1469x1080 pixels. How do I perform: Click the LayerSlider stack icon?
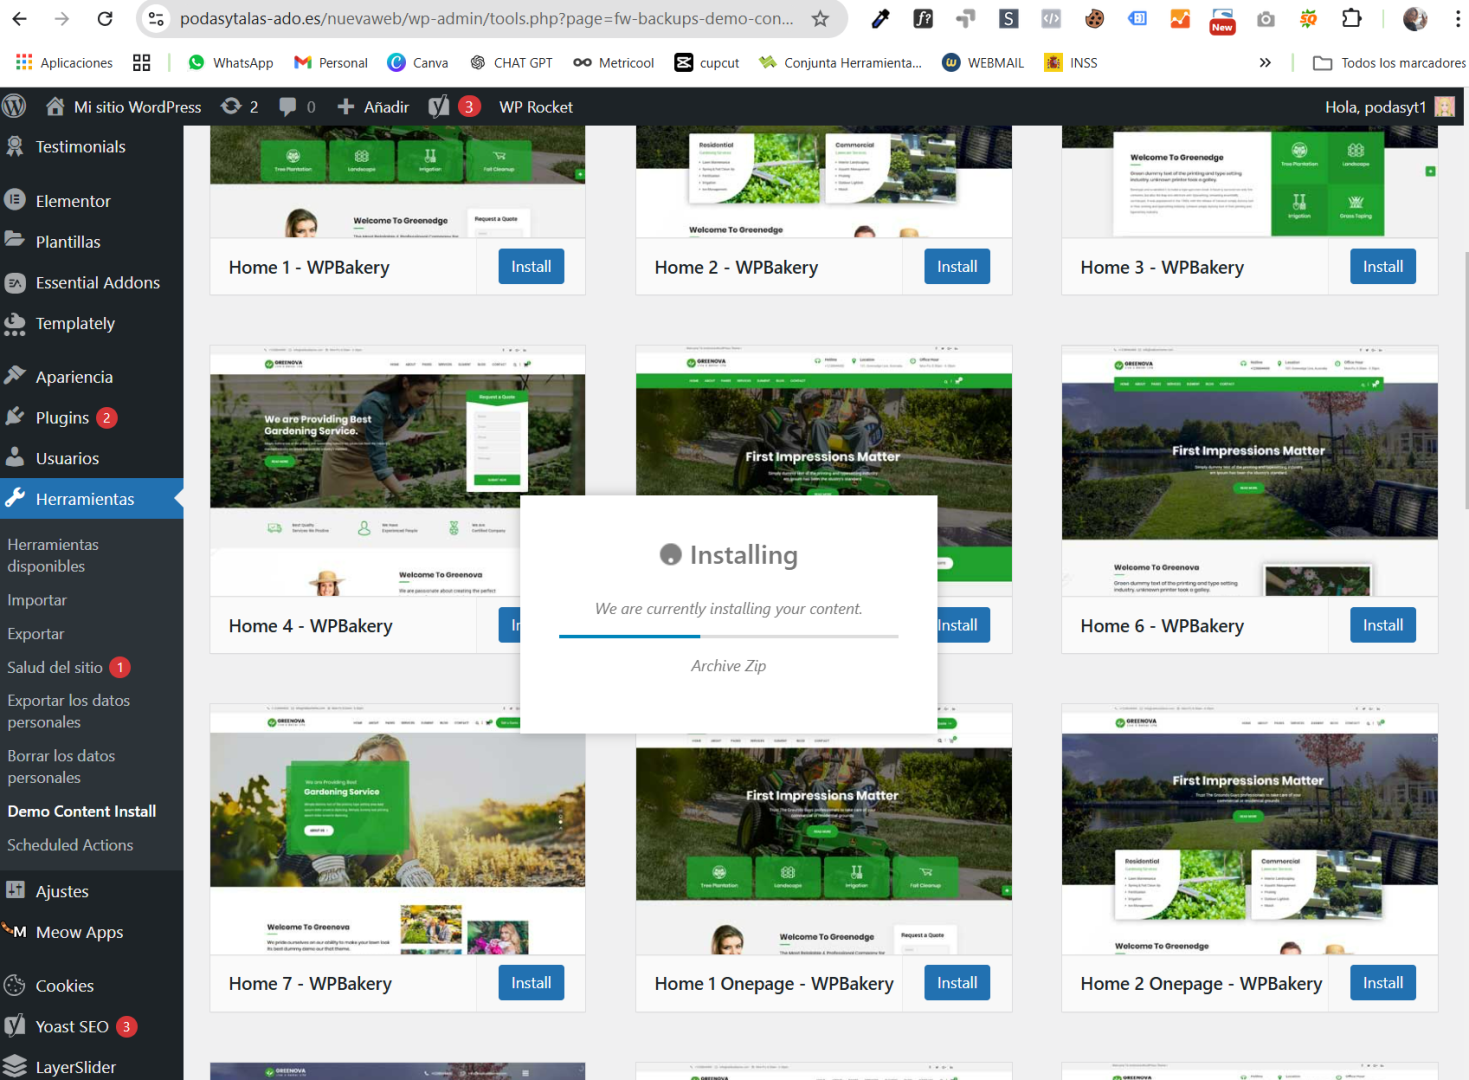[x=15, y=1066]
